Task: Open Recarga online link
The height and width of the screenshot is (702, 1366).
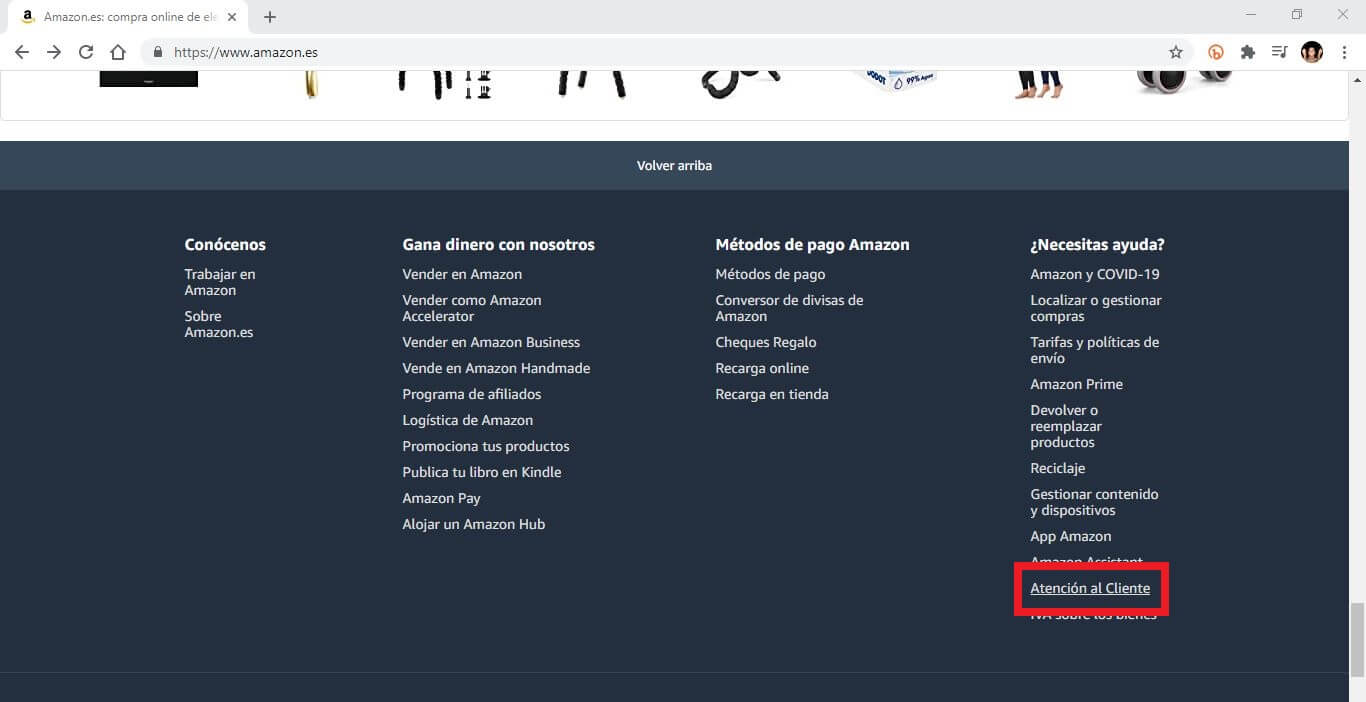Action: [x=762, y=368]
